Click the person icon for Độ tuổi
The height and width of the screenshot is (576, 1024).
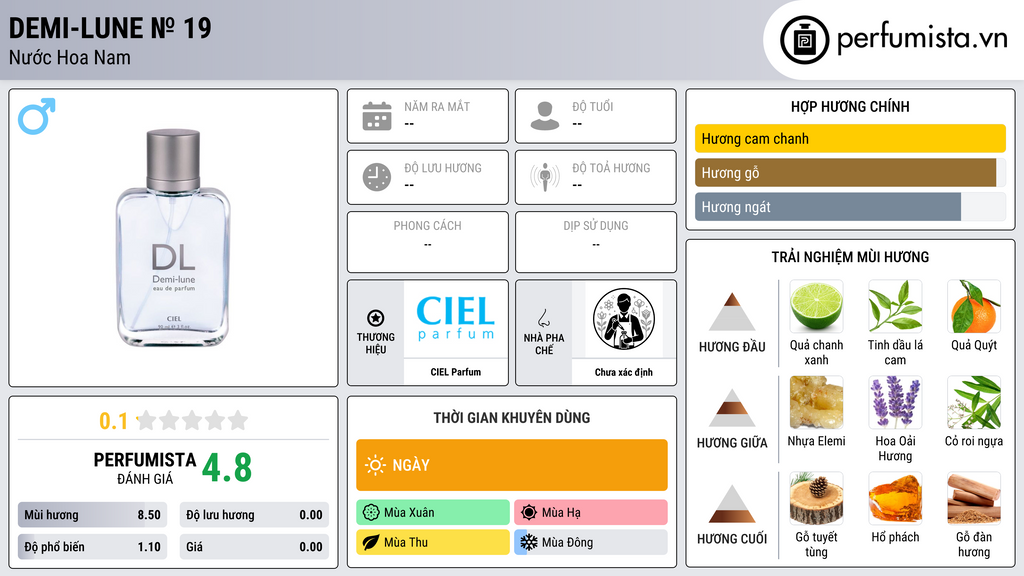point(545,116)
